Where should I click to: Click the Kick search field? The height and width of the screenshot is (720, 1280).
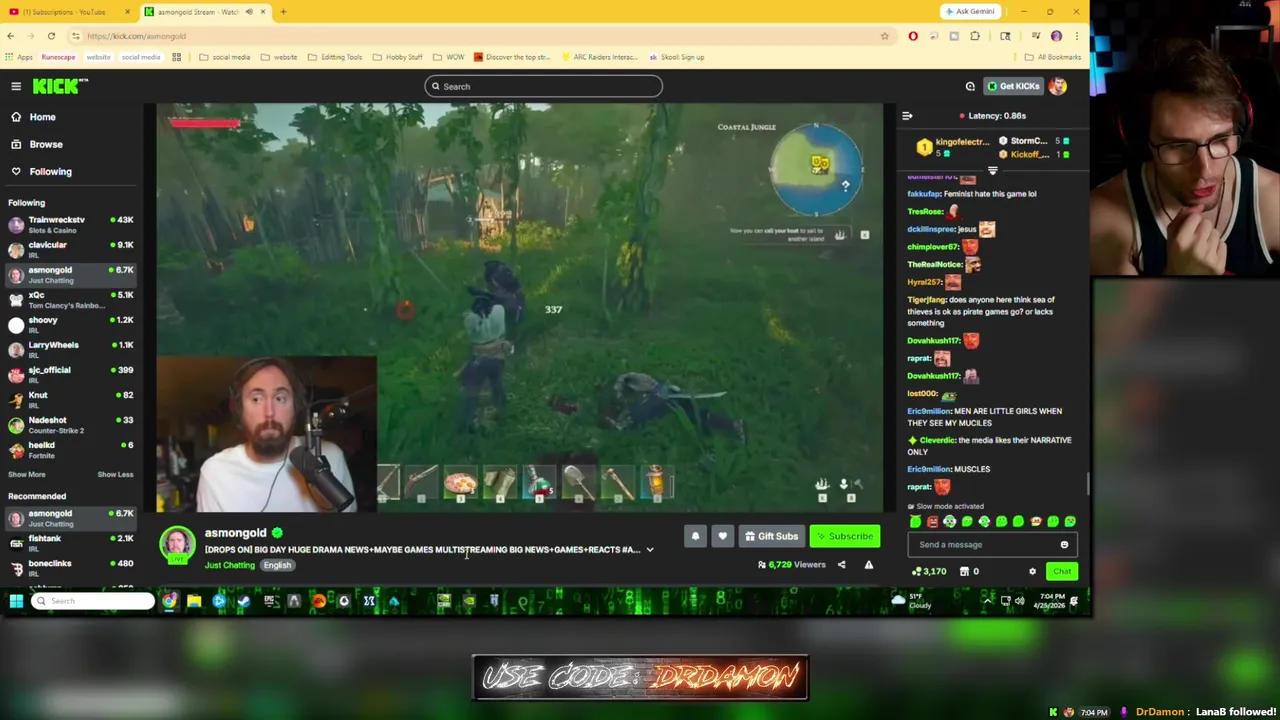click(543, 86)
